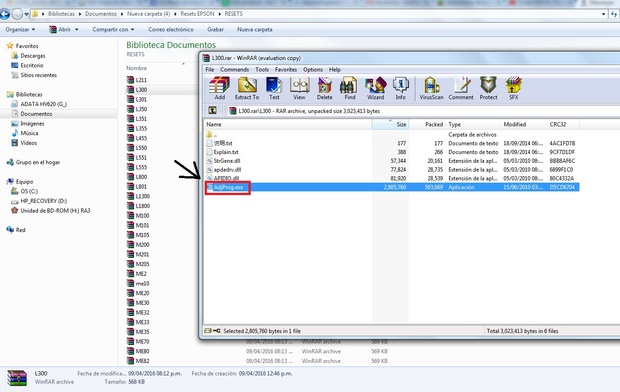
Task: Select the L211 archive icon in Explorer
Action: (130, 80)
